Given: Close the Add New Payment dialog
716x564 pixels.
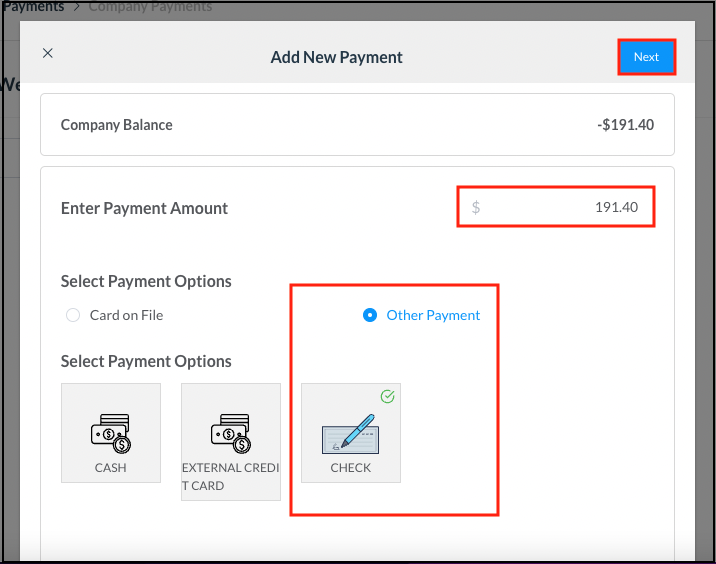Looking at the screenshot, I should coord(47,54).
